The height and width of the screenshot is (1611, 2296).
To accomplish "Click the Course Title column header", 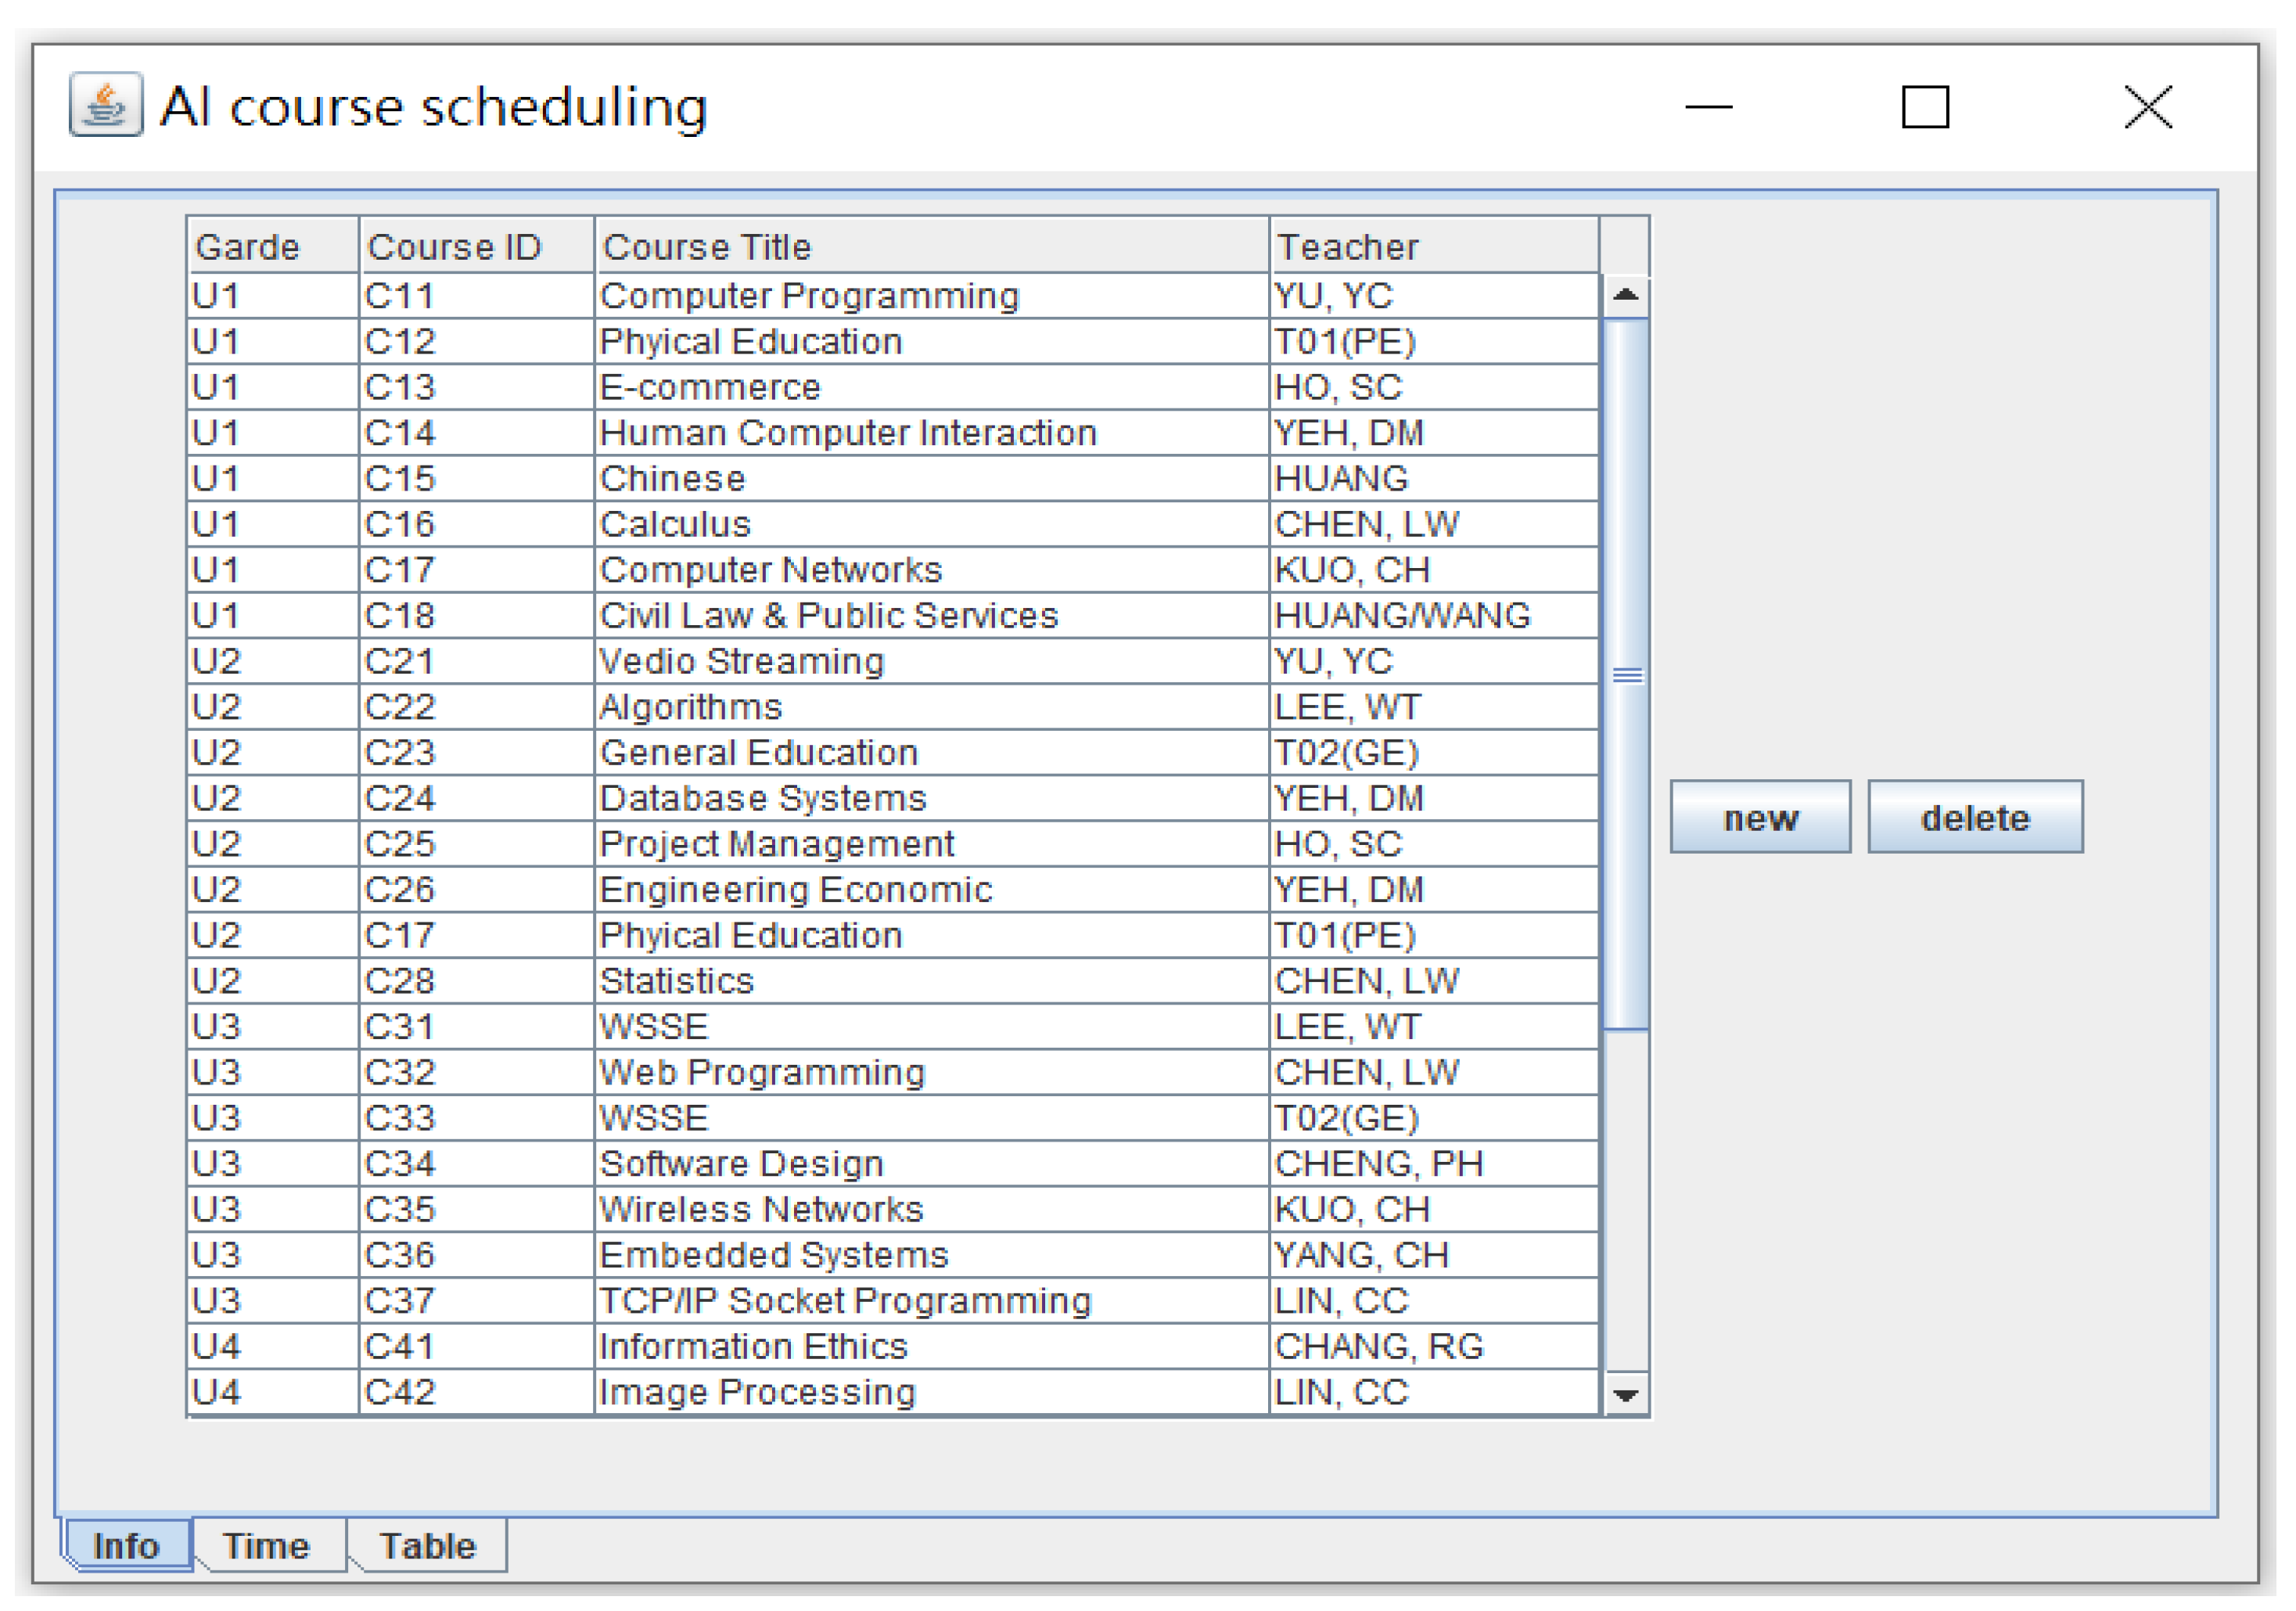I will coord(932,246).
